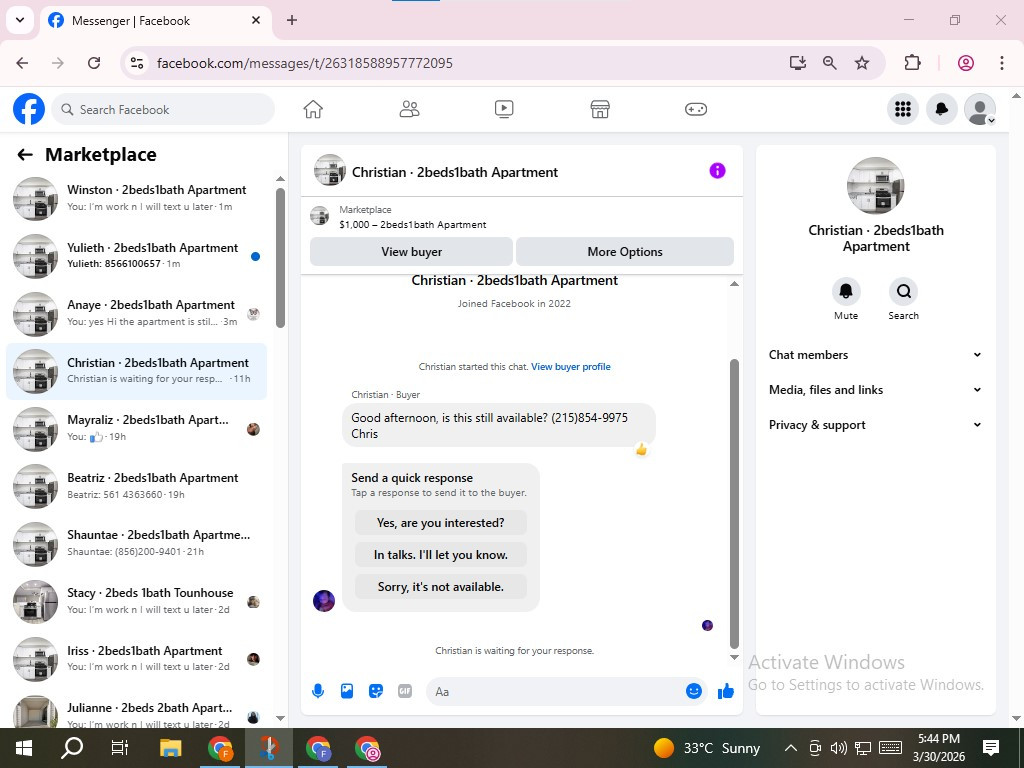1024x768 pixels.
Task: Click the Search Facebook box
Action: 163,109
